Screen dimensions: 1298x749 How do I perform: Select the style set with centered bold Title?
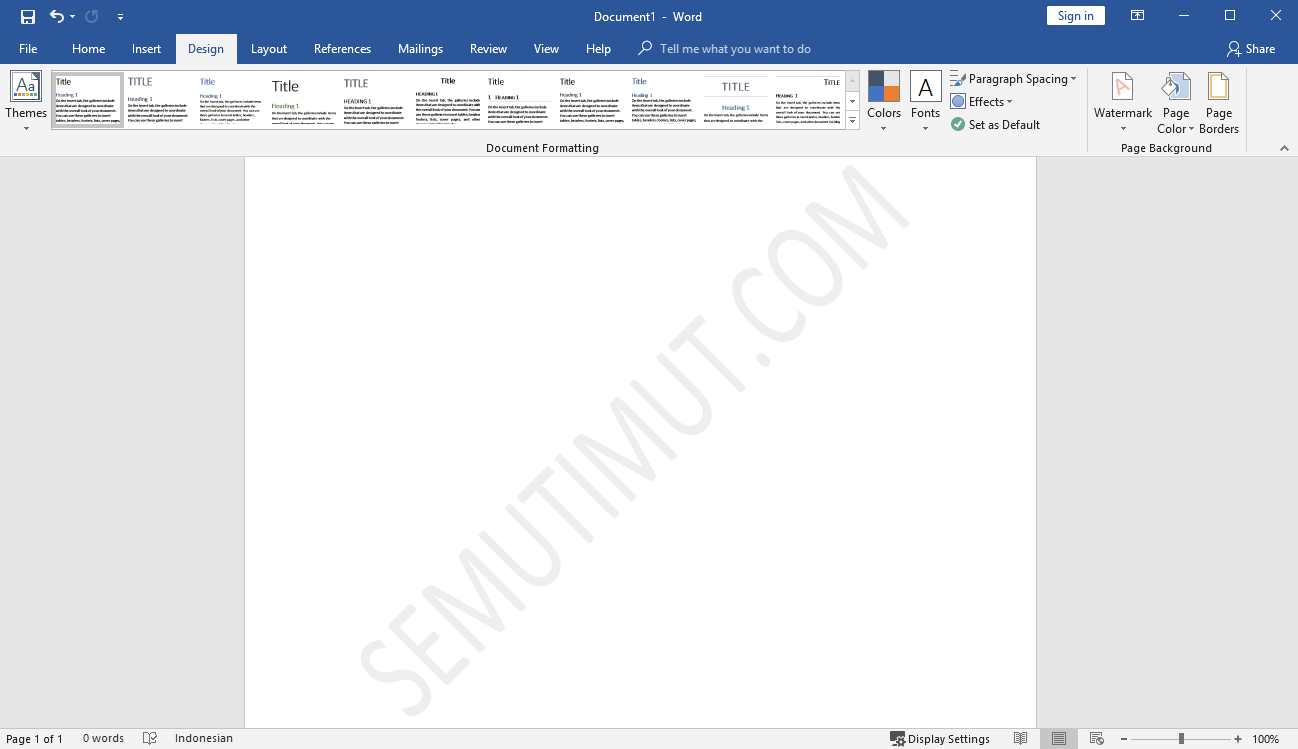coord(448,99)
